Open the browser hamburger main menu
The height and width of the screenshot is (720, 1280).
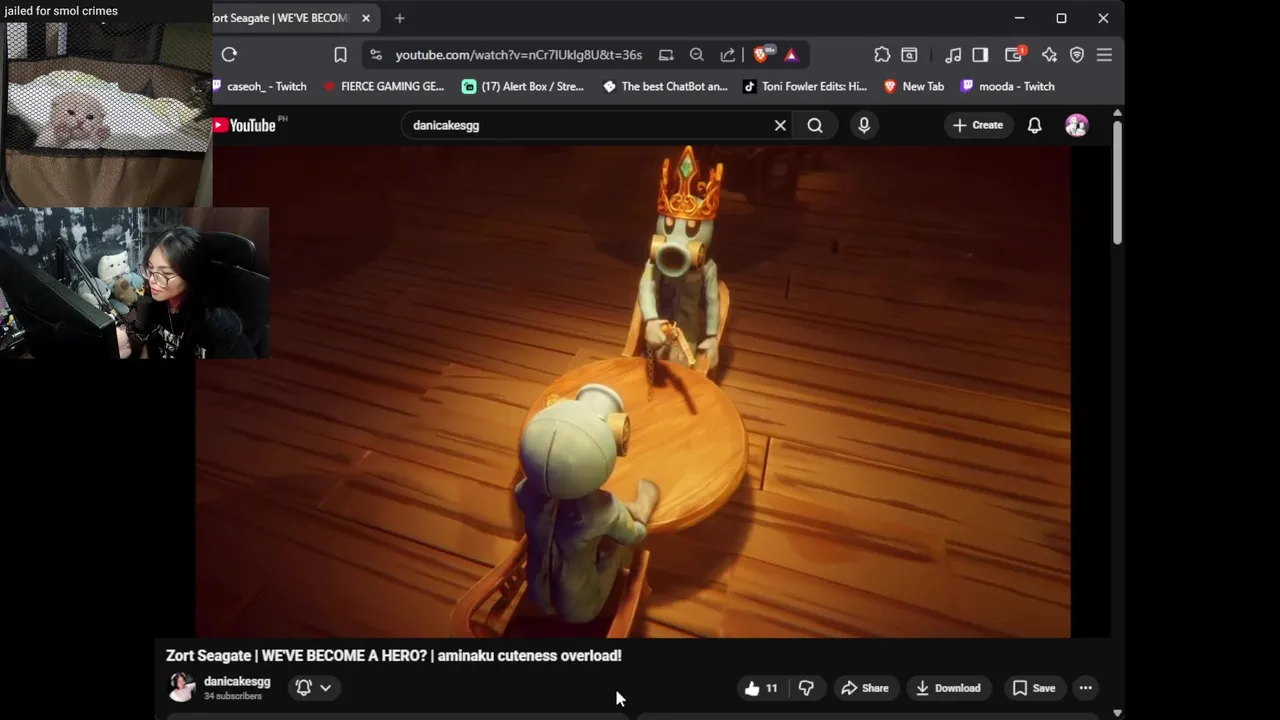(1104, 55)
